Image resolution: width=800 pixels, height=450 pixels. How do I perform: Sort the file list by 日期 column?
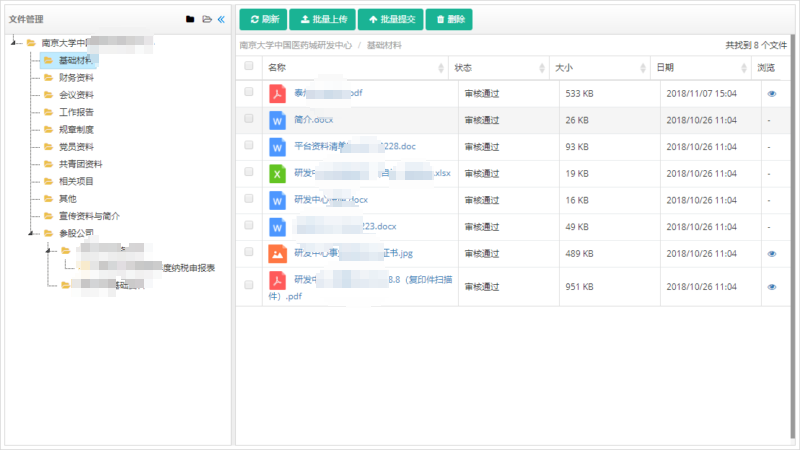[x=664, y=67]
